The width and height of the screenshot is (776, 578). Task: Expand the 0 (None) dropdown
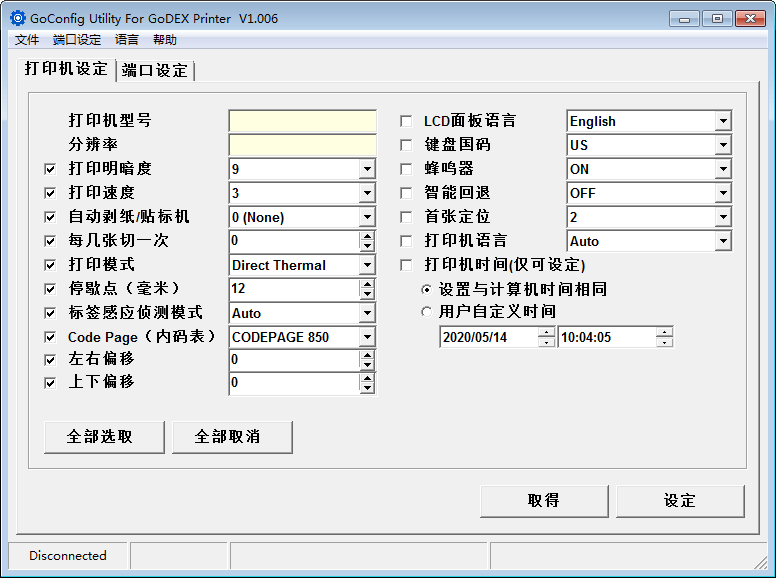(x=367, y=217)
